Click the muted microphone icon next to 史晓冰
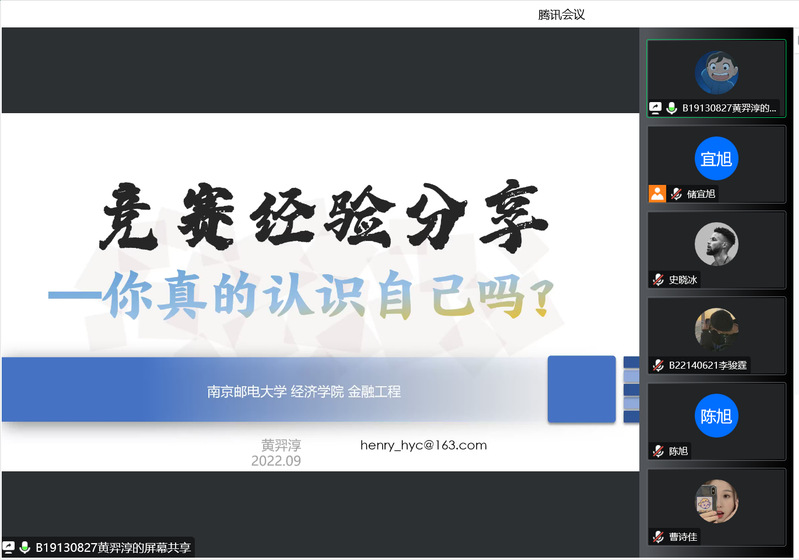 click(x=658, y=280)
